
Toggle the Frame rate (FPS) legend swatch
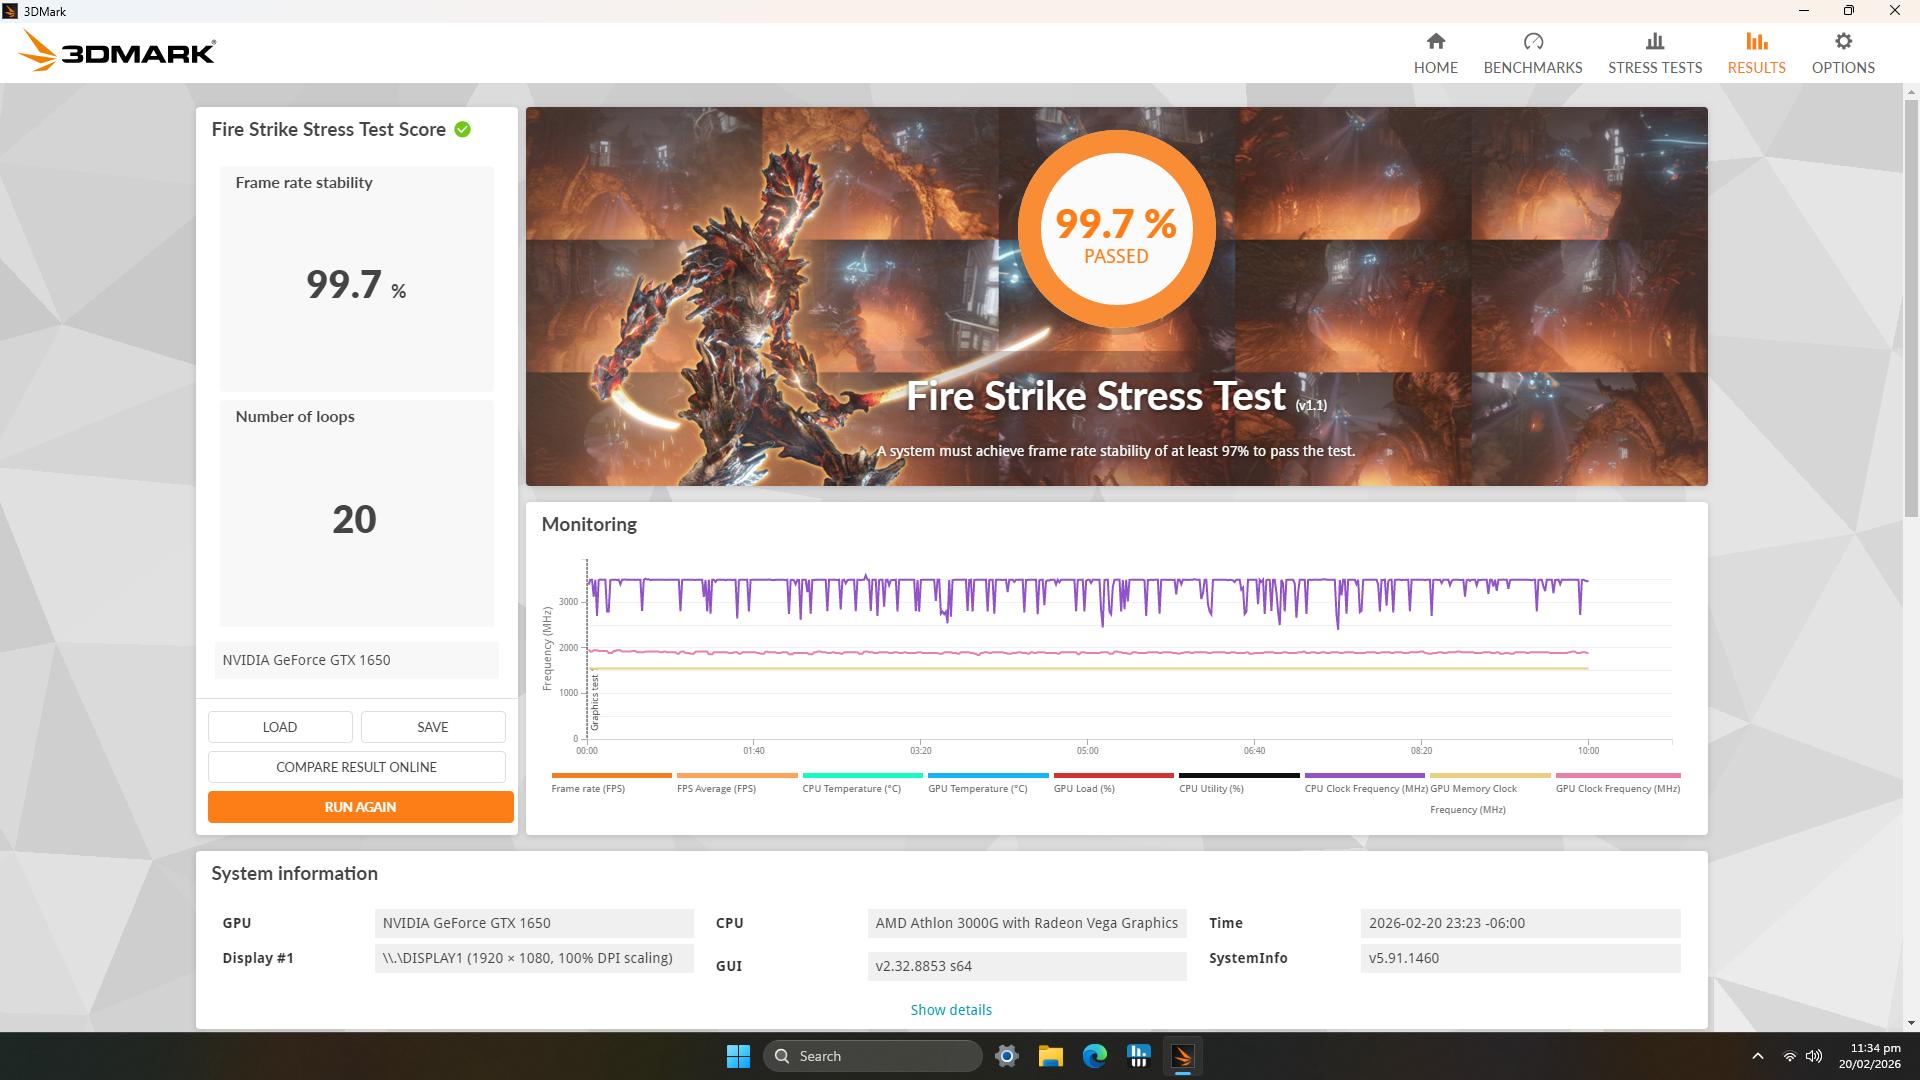pyautogui.click(x=611, y=775)
